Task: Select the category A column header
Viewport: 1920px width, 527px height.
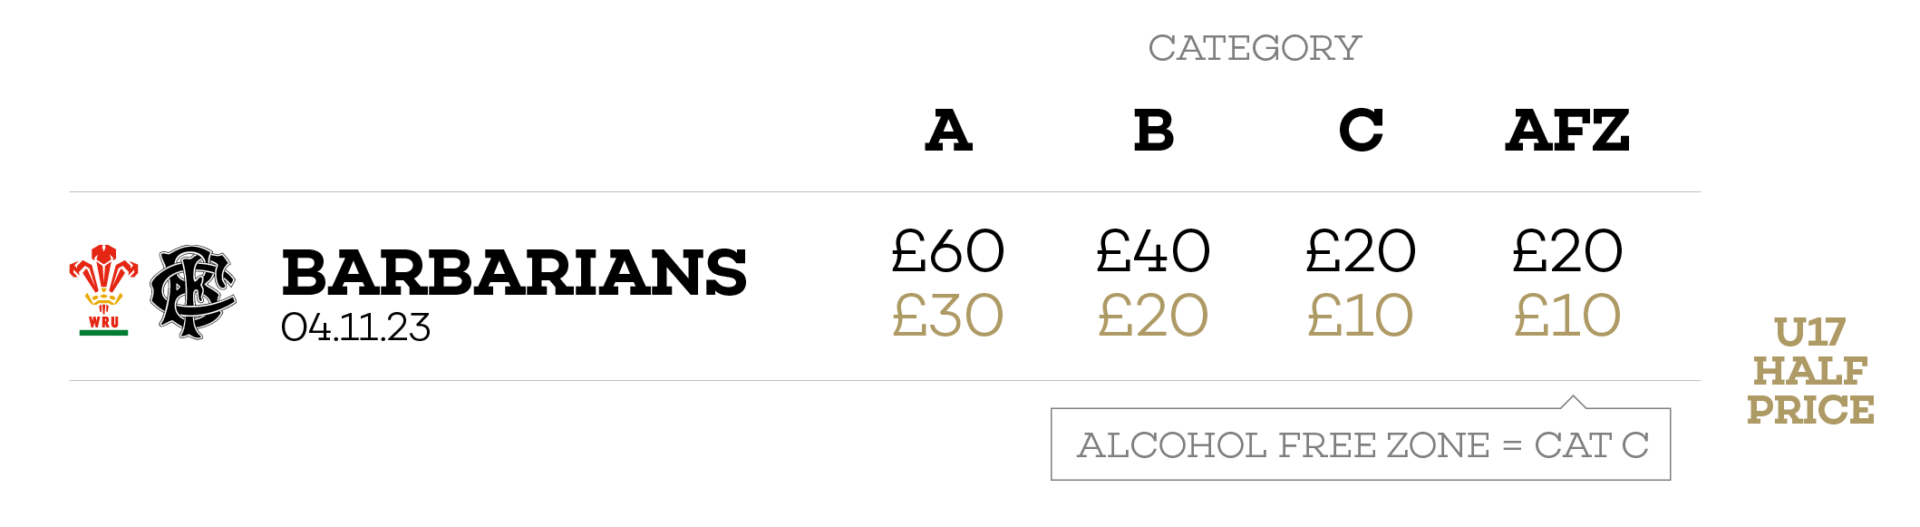Action: (948, 131)
